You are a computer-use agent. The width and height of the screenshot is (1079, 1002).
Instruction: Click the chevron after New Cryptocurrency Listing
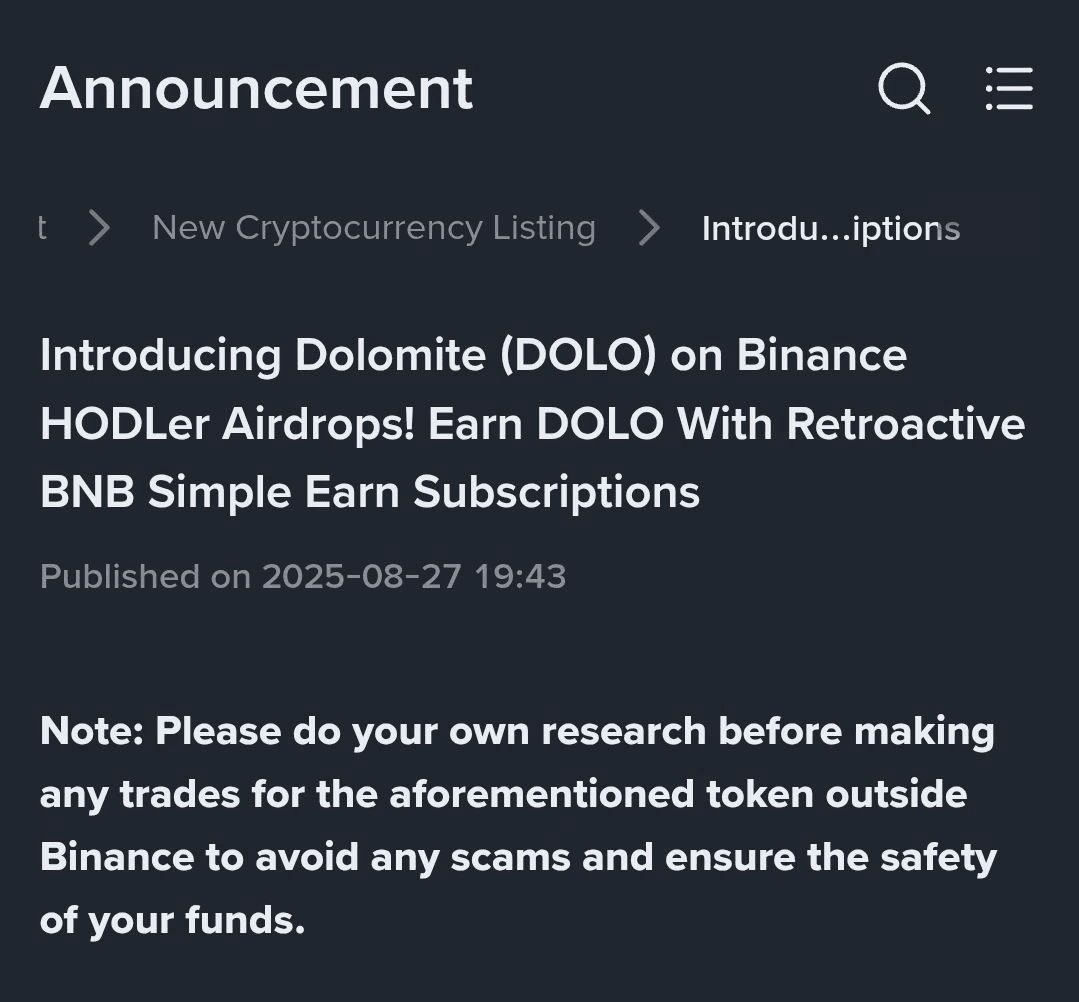pyautogui.click(x=649, y=228)
